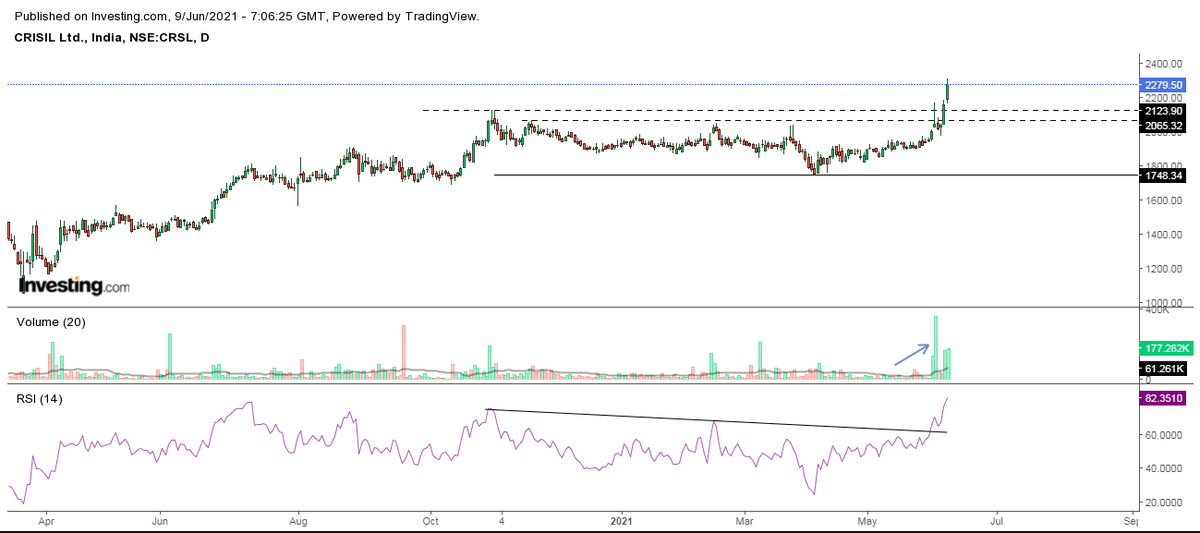Click the Apr date on time axis
The height and width of the screenshot is (533, 1200).
coord(47,521)
